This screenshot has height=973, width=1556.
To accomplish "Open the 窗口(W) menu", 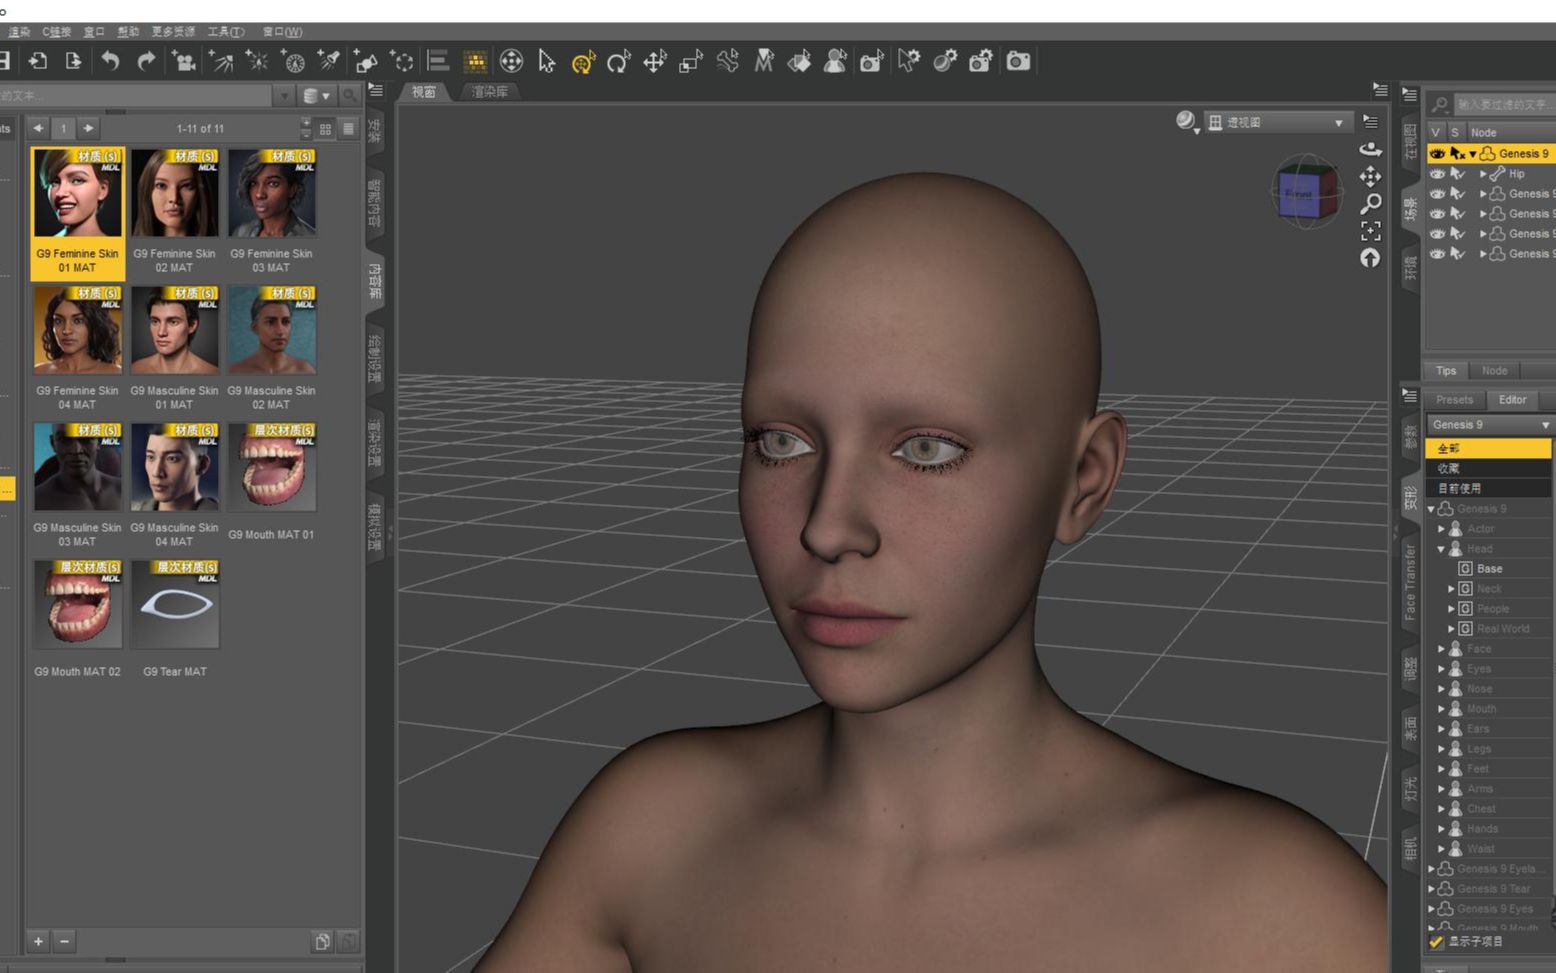I will 282,32.
